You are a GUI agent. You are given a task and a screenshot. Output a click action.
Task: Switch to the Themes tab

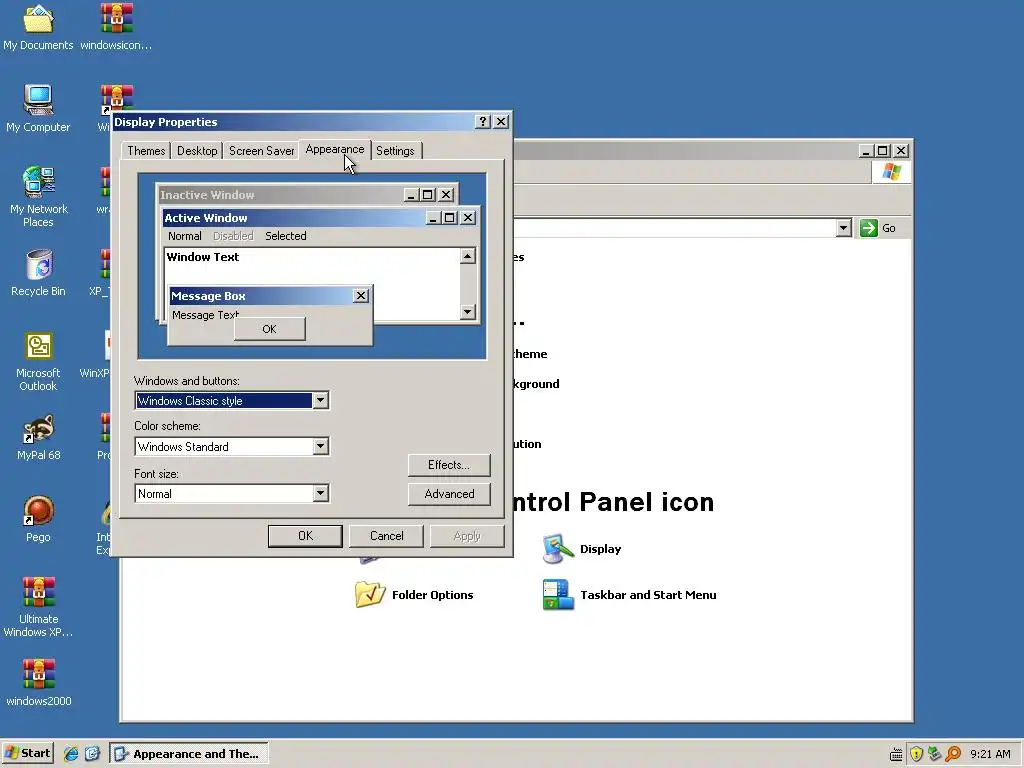pyautogui.click(x=146, y=151)
